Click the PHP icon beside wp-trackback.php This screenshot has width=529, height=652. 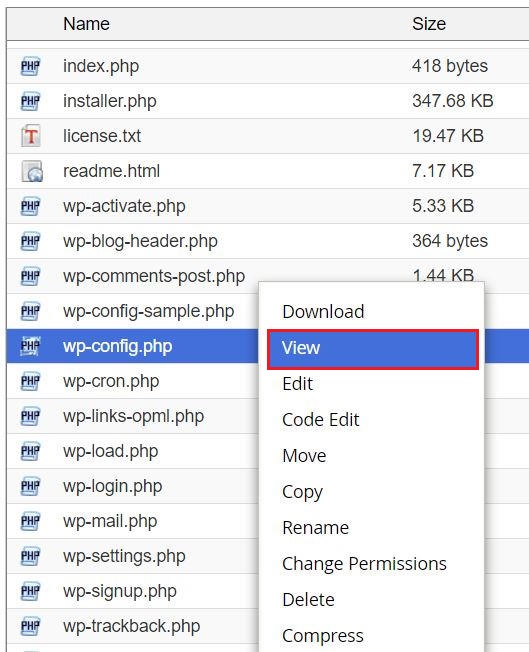[x=30, y=626]
